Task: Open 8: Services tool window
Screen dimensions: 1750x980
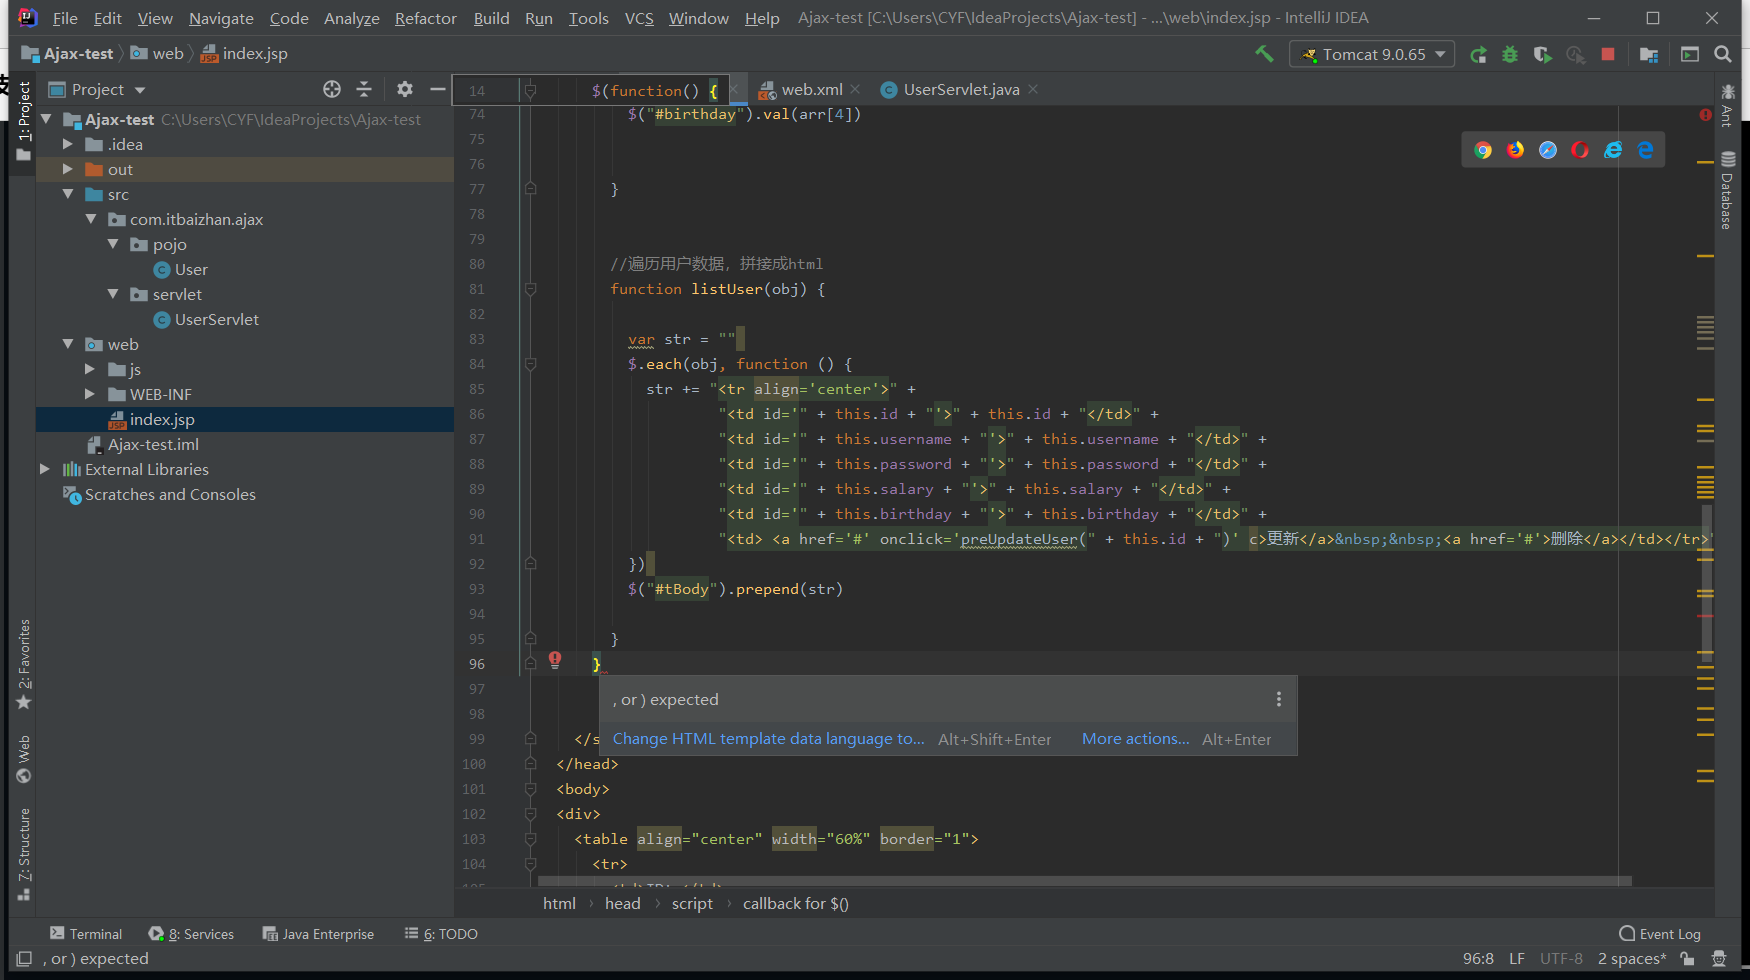Action: (x=191, y=934)
